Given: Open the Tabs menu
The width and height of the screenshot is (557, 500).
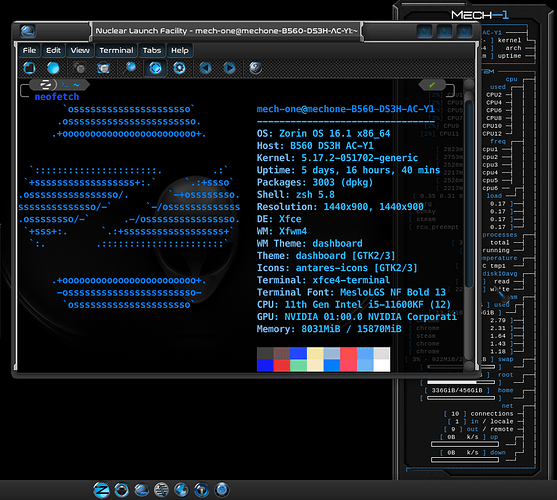Looking at the screenshot, I should (152, 50).
